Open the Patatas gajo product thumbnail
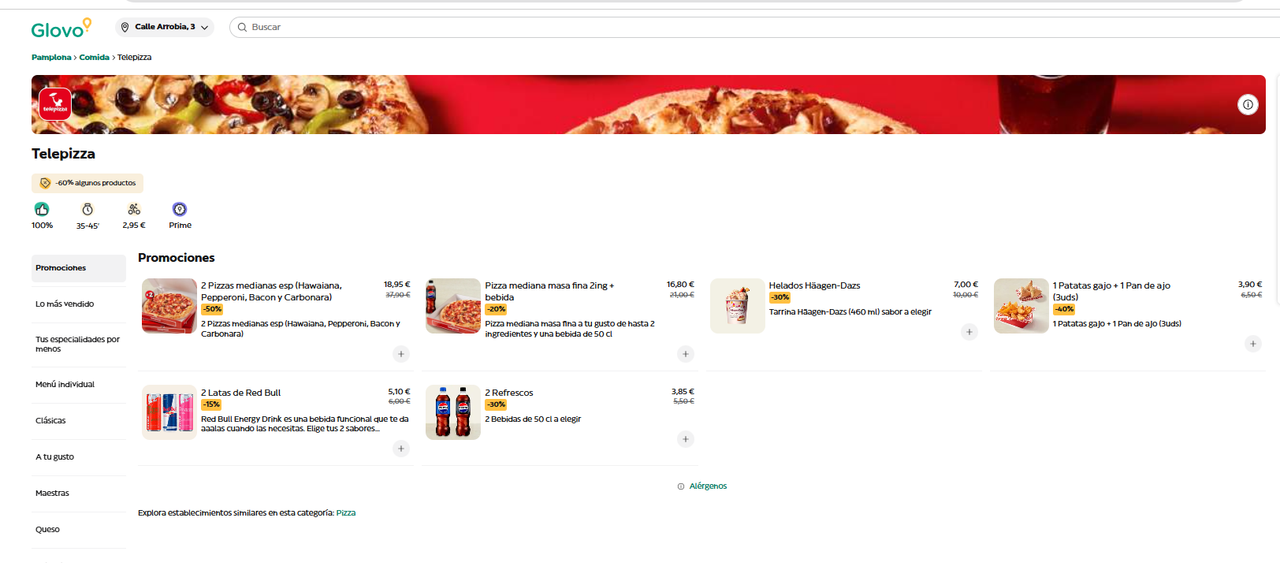1280x563 pixels. [1021, 306]
